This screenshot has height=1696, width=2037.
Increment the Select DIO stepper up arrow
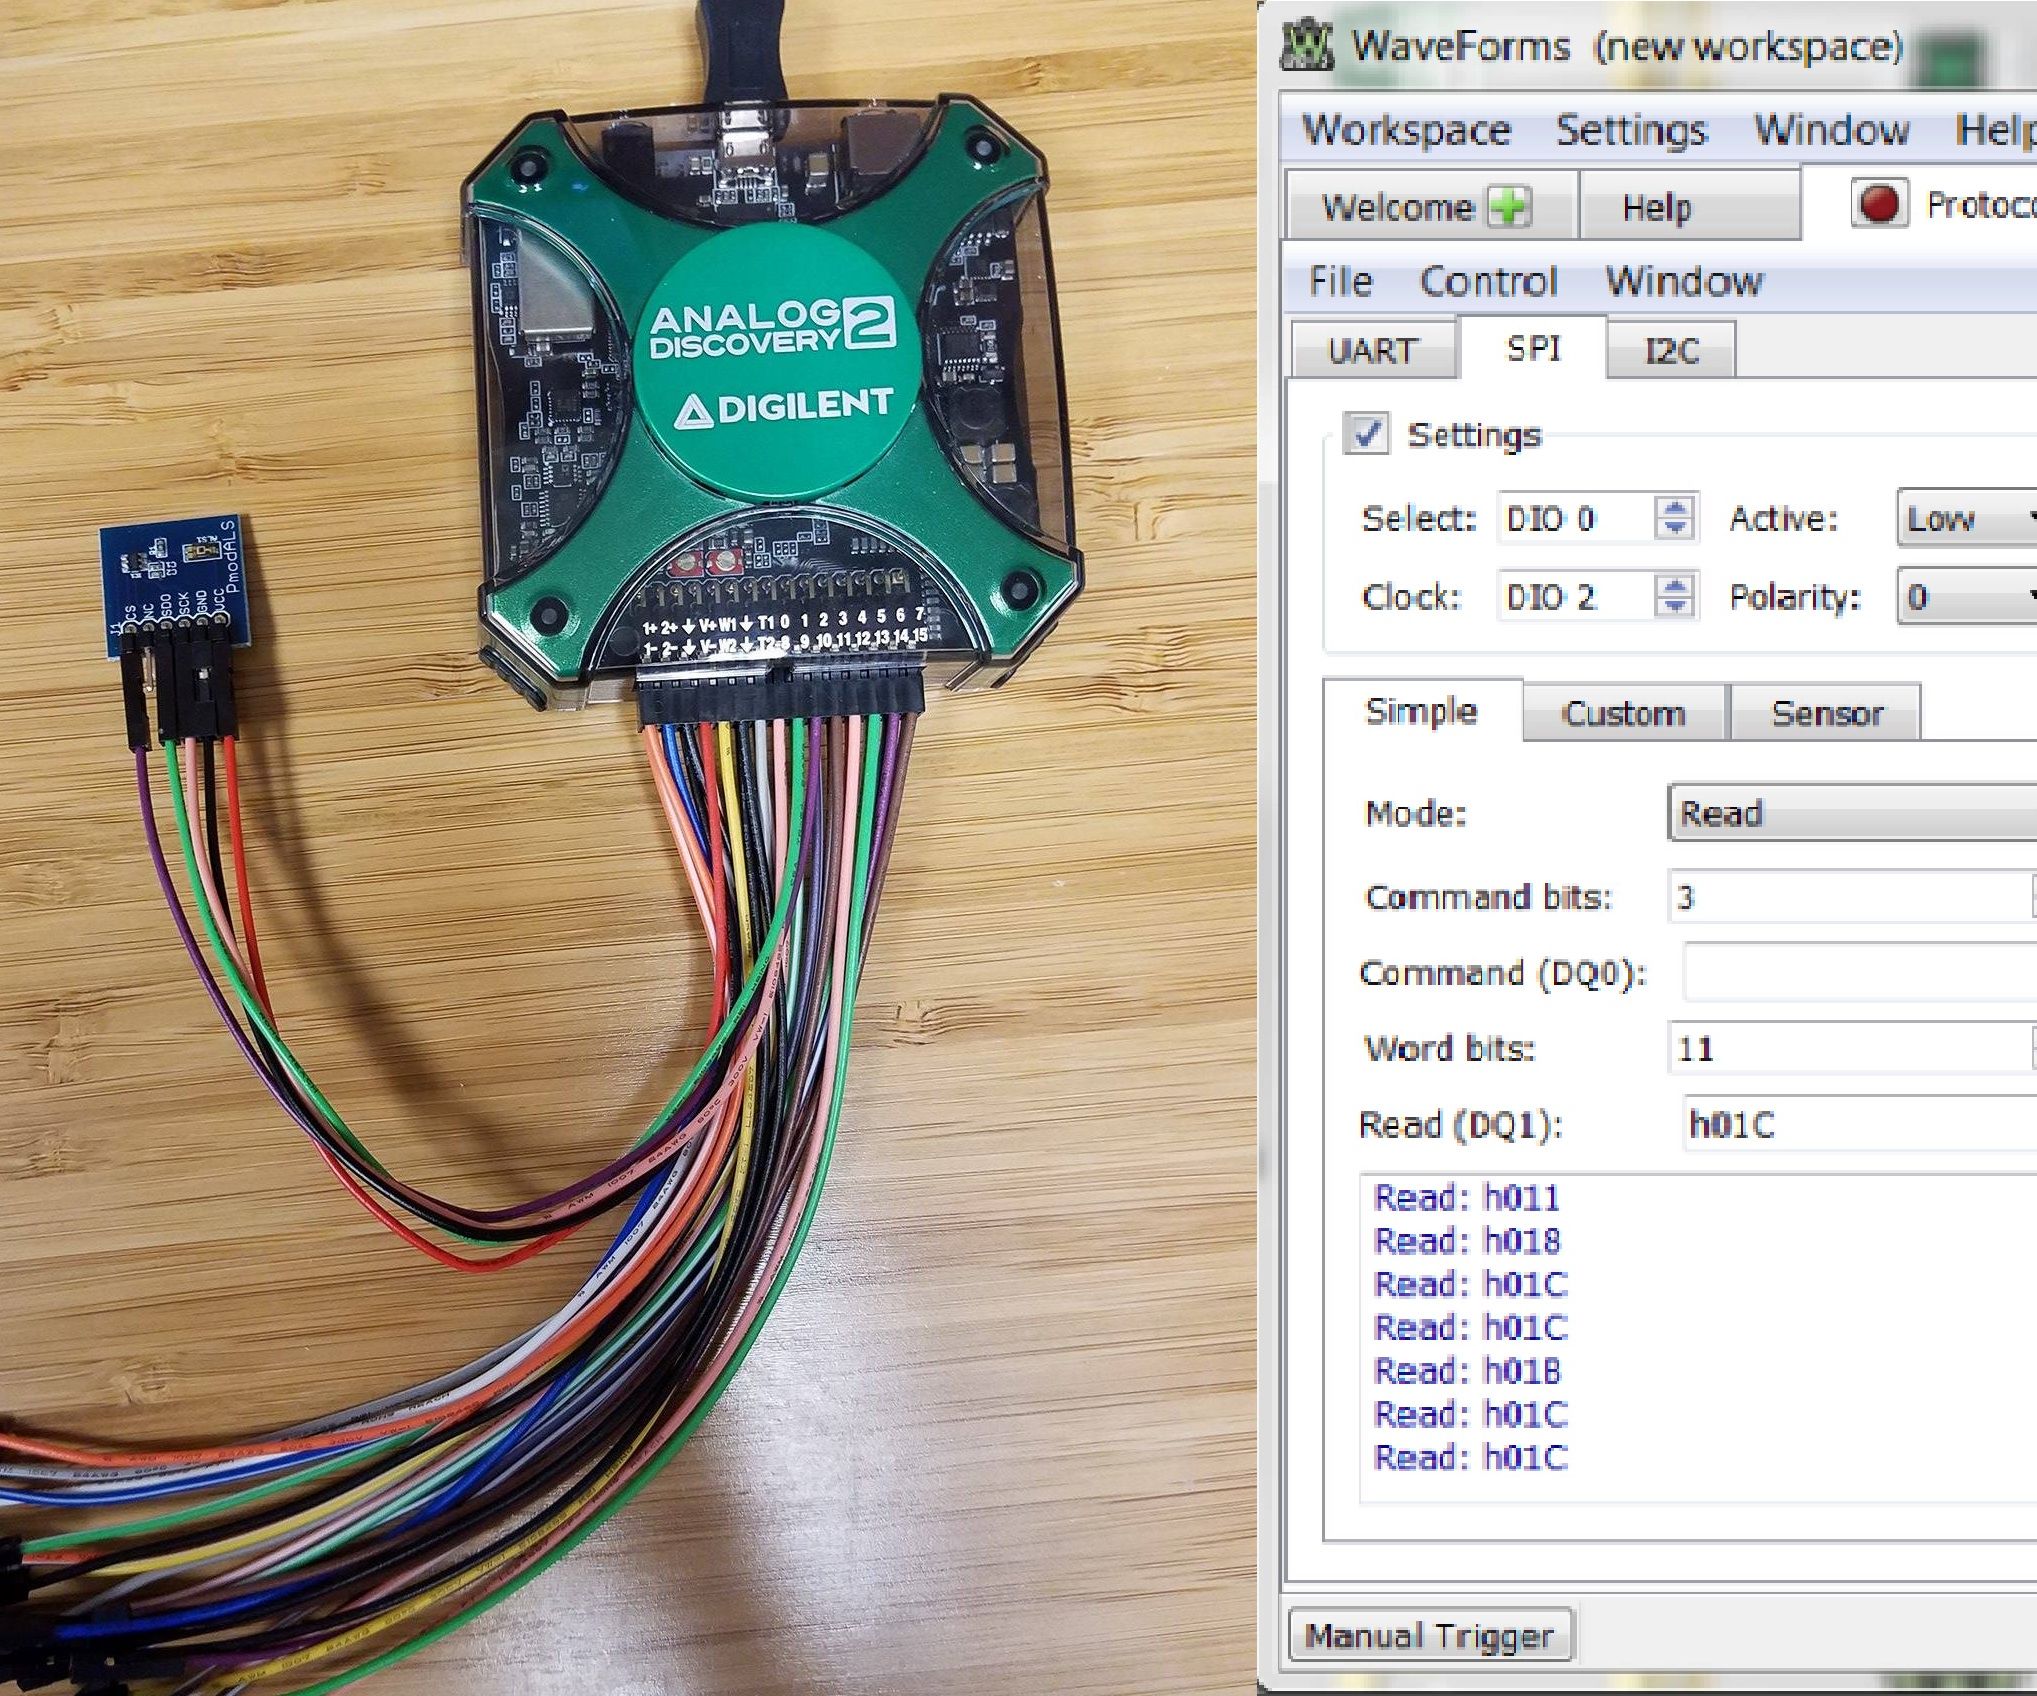point(1676,506)
